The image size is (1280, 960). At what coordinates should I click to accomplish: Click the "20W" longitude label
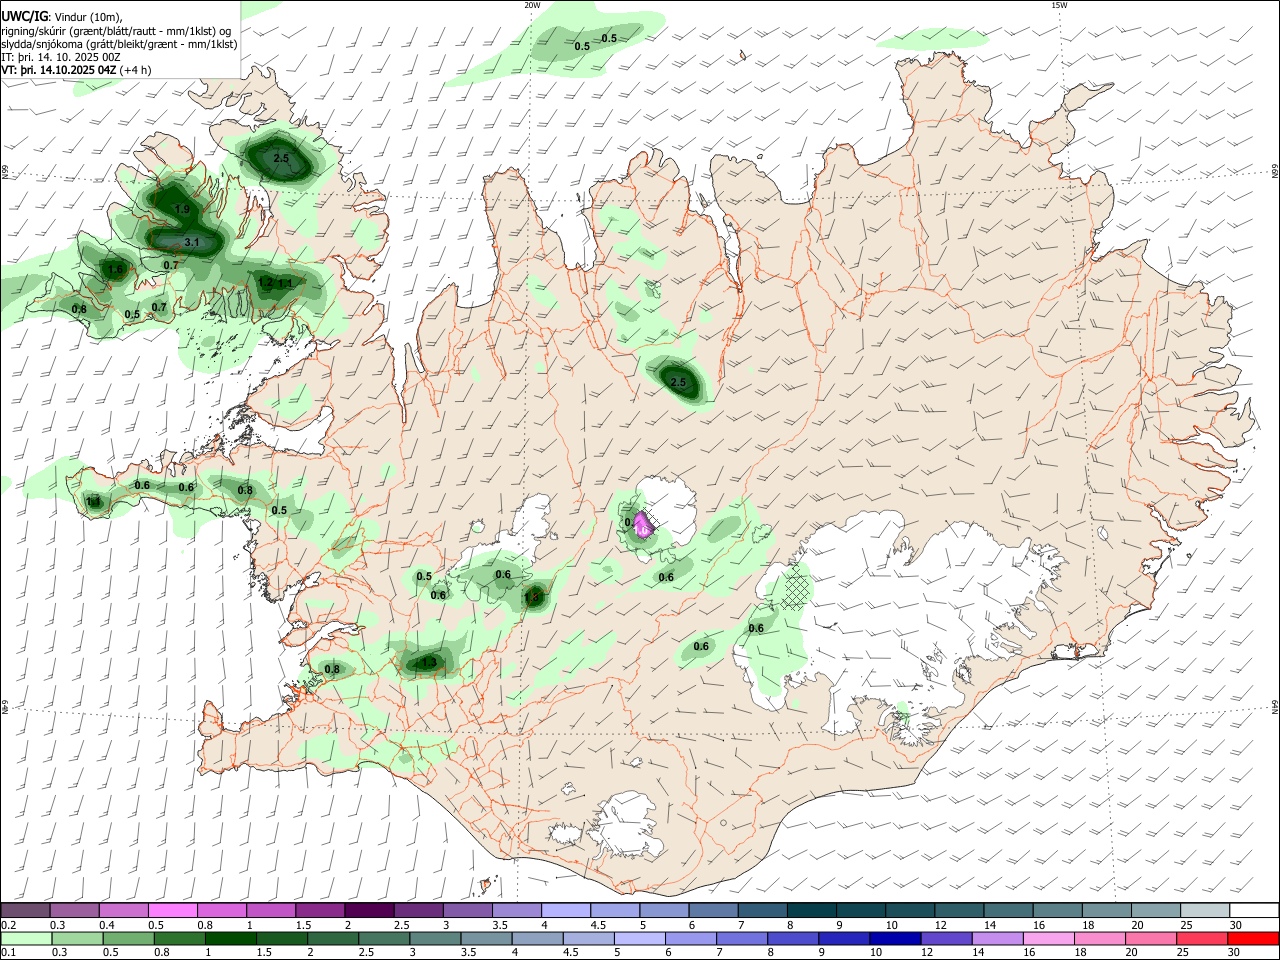pos(532,5)
